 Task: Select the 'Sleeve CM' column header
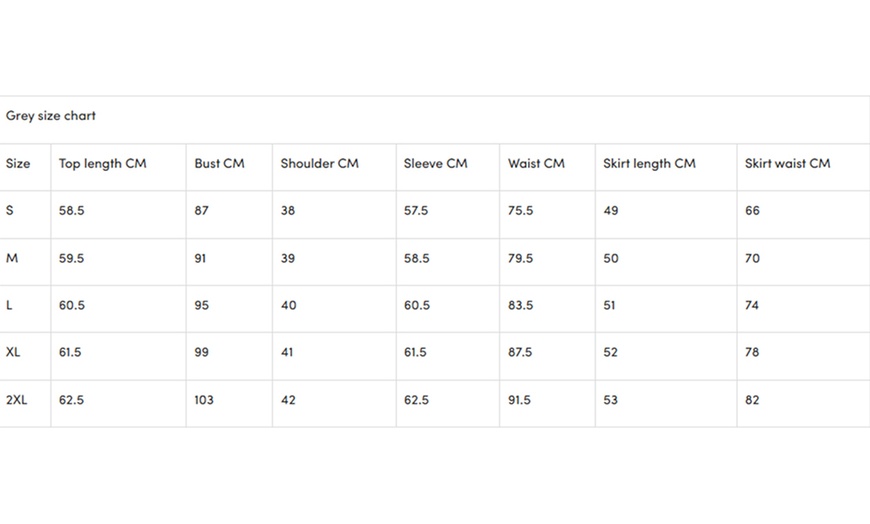point(435,164)
